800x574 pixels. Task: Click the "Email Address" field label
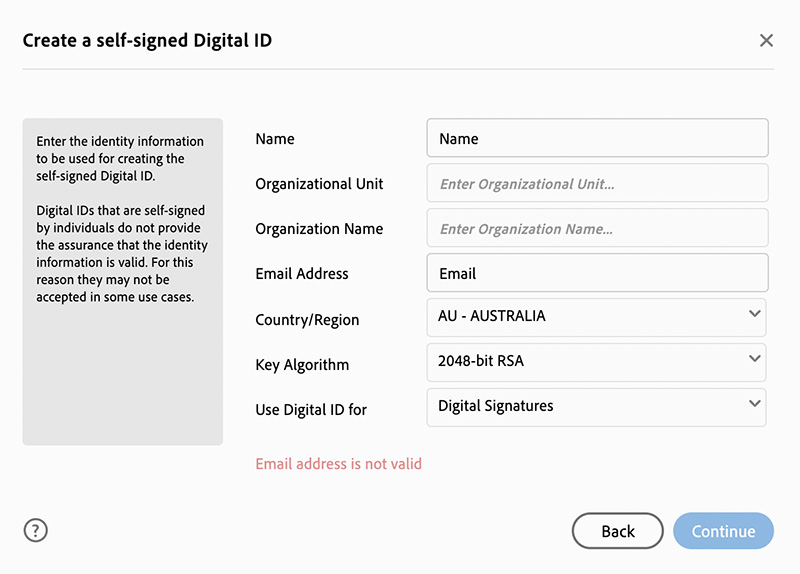click(302, 274)
